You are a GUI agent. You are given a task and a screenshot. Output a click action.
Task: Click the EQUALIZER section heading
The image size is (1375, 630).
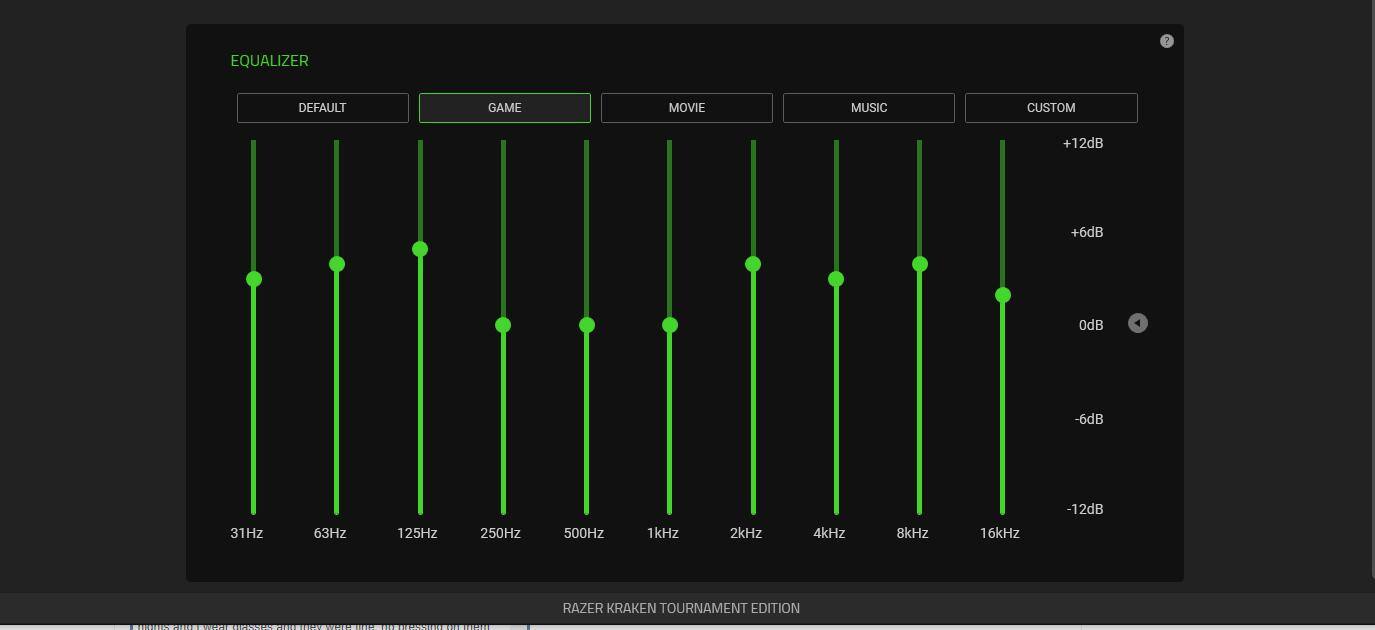269,61
